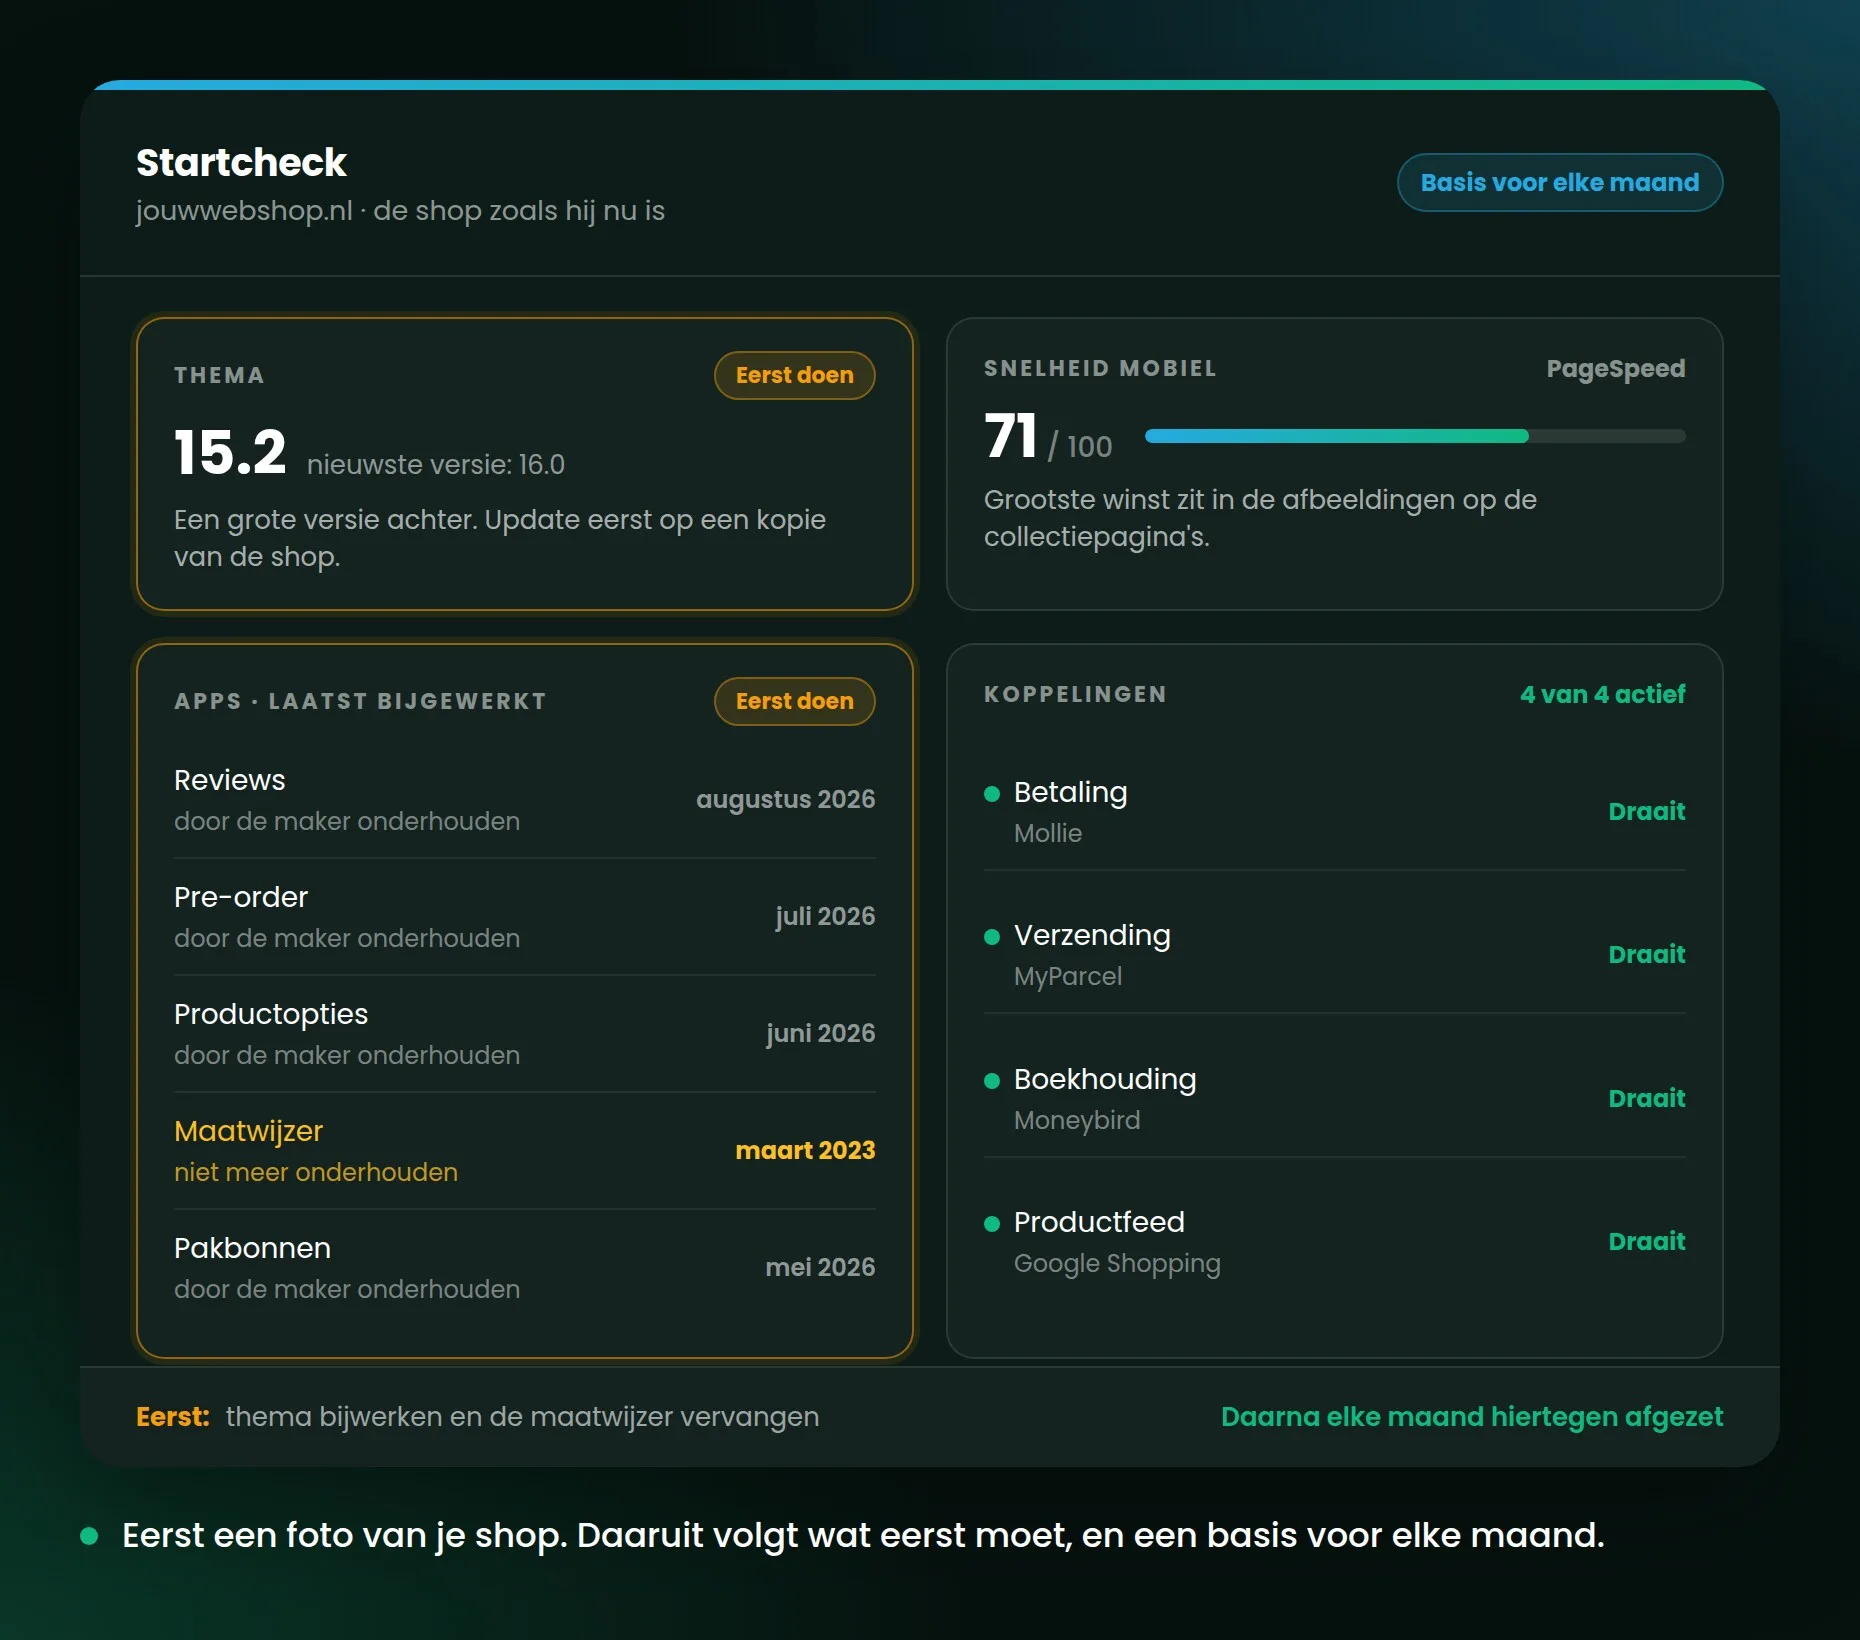Click the 'juli 2026' date
Viewport: 1860px width, 1640px height.
(825, 917)
